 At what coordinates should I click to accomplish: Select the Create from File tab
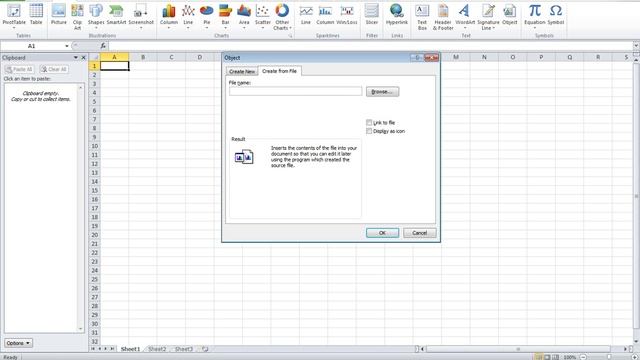(280, 71)
